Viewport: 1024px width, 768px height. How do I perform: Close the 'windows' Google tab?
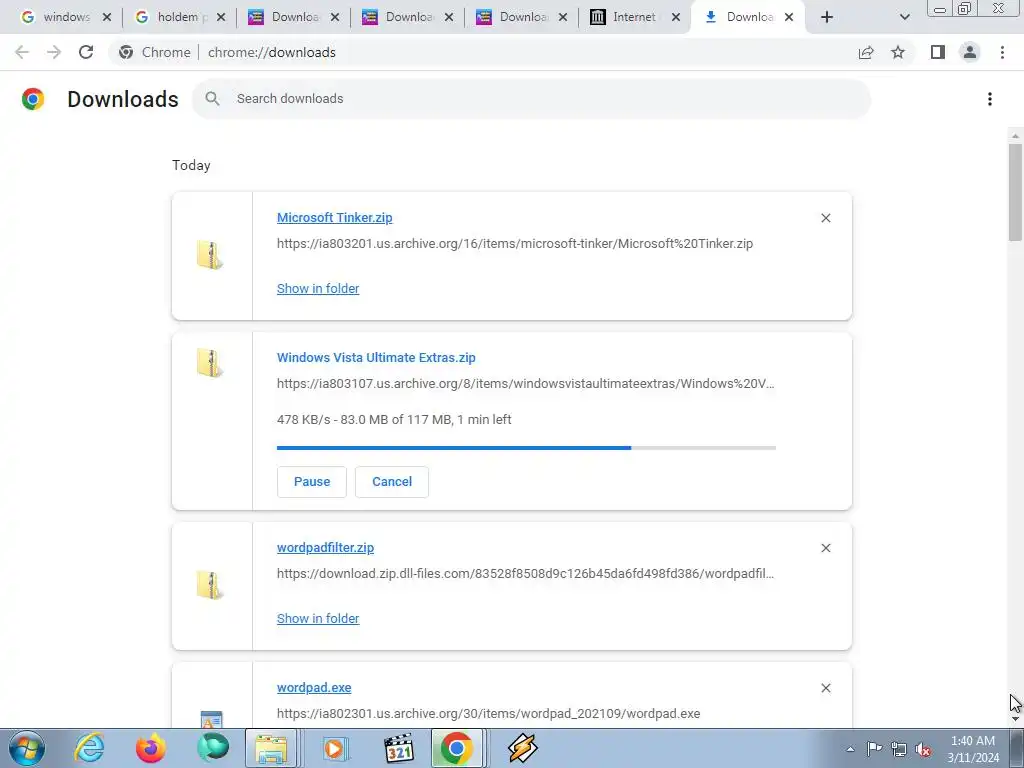pos(107,17)
